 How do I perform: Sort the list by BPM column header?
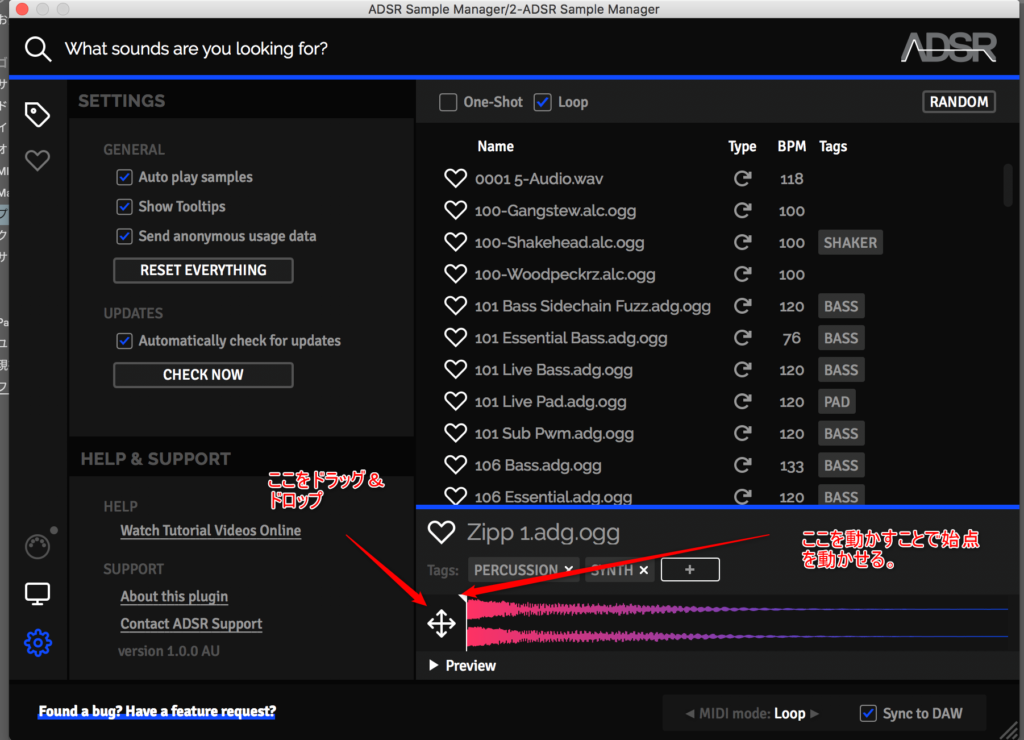[x=791, y=146]
